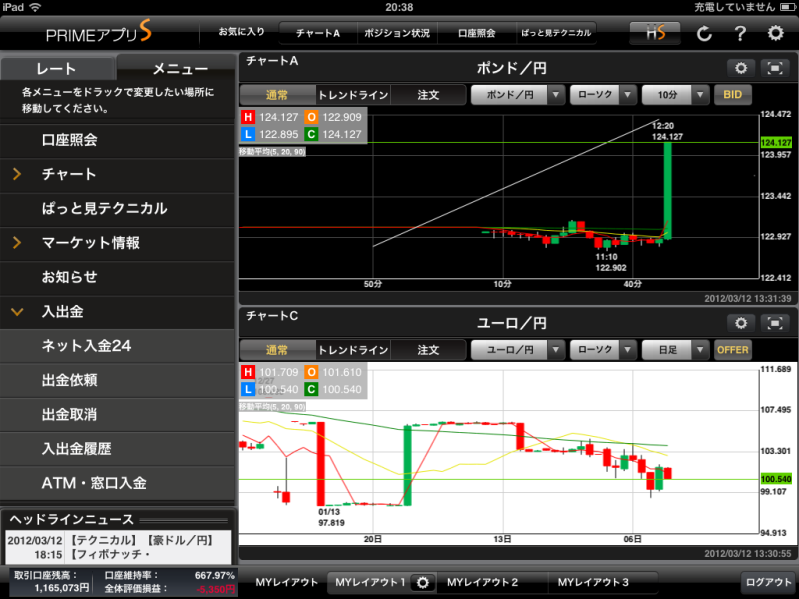Screen dimensions: 799x599
Task: Open Chart A settings gear
Action: click(741, 68)
